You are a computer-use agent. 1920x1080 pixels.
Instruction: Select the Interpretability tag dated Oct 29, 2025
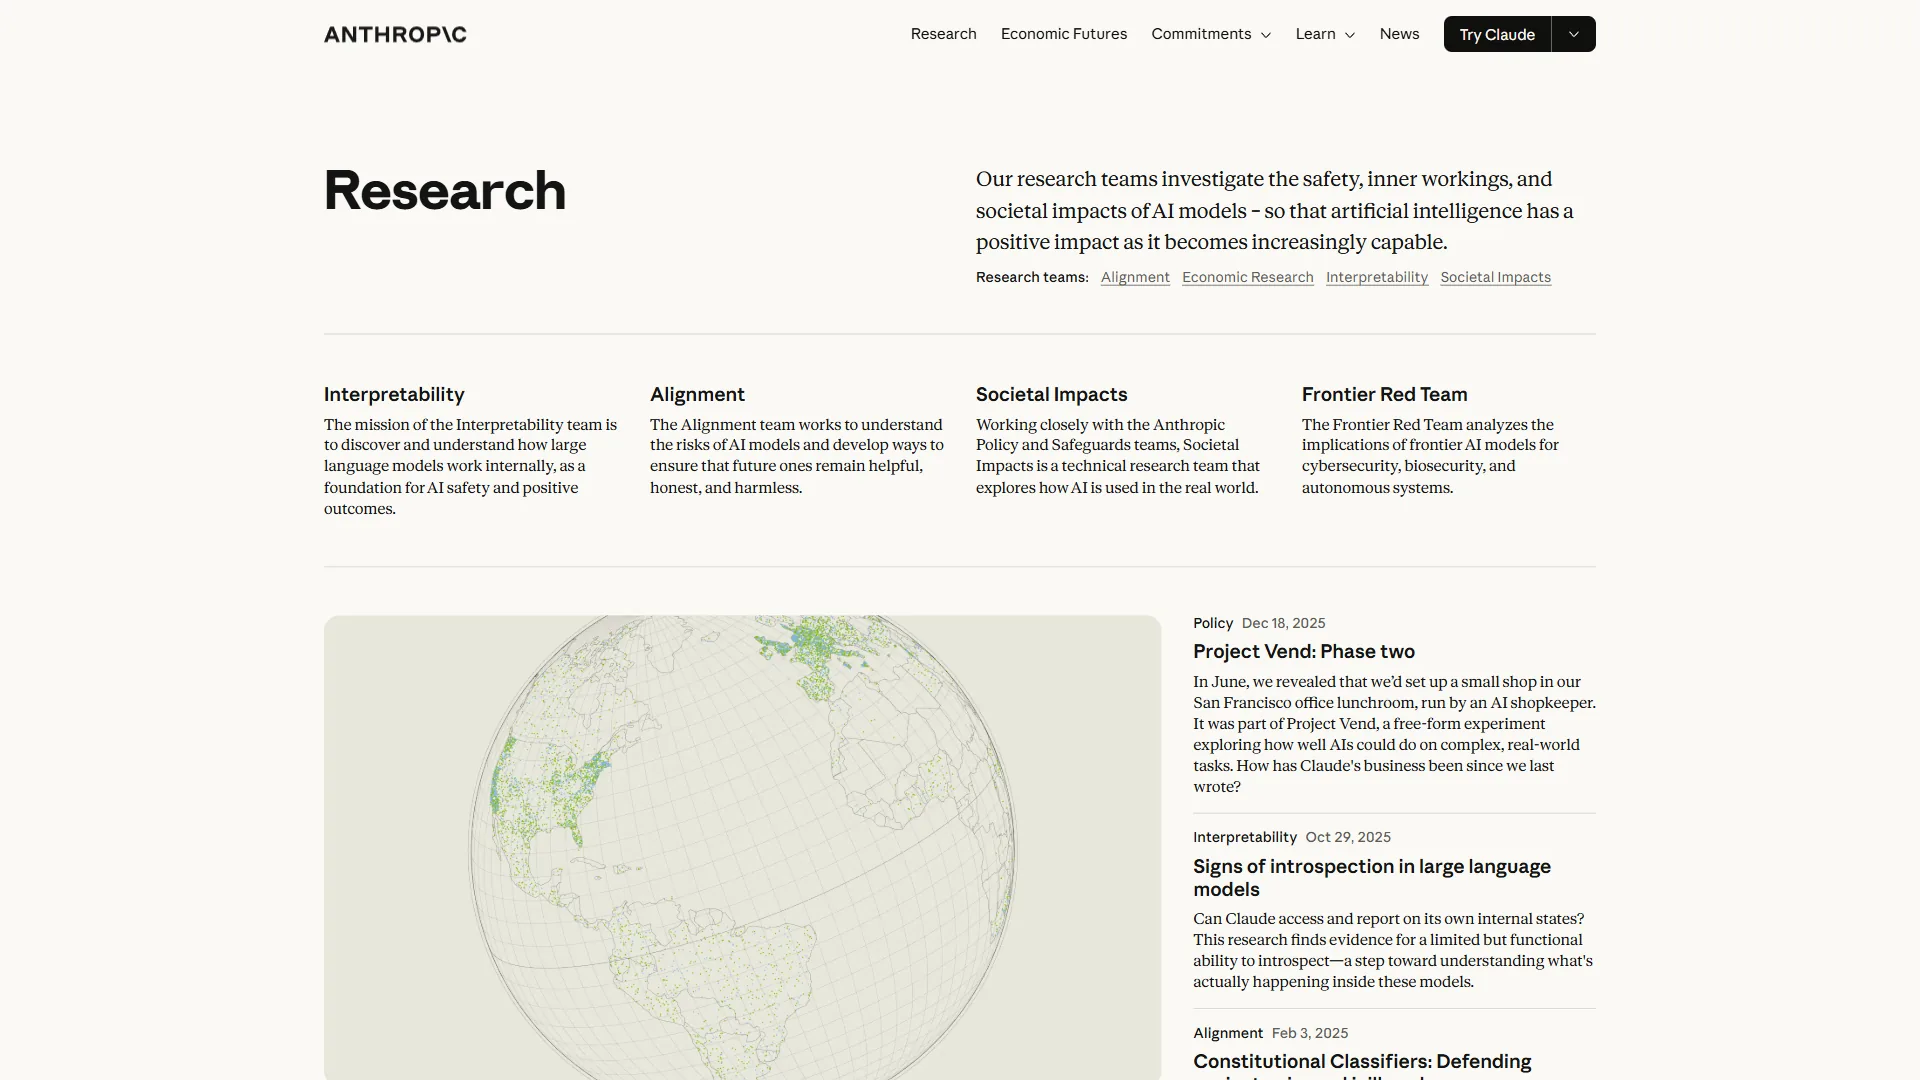click(1244, 837)
